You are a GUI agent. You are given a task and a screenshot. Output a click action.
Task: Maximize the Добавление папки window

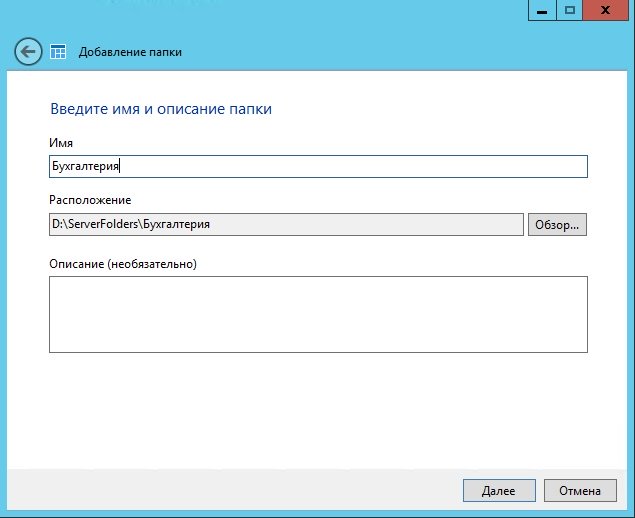click(x=569, y=10)
